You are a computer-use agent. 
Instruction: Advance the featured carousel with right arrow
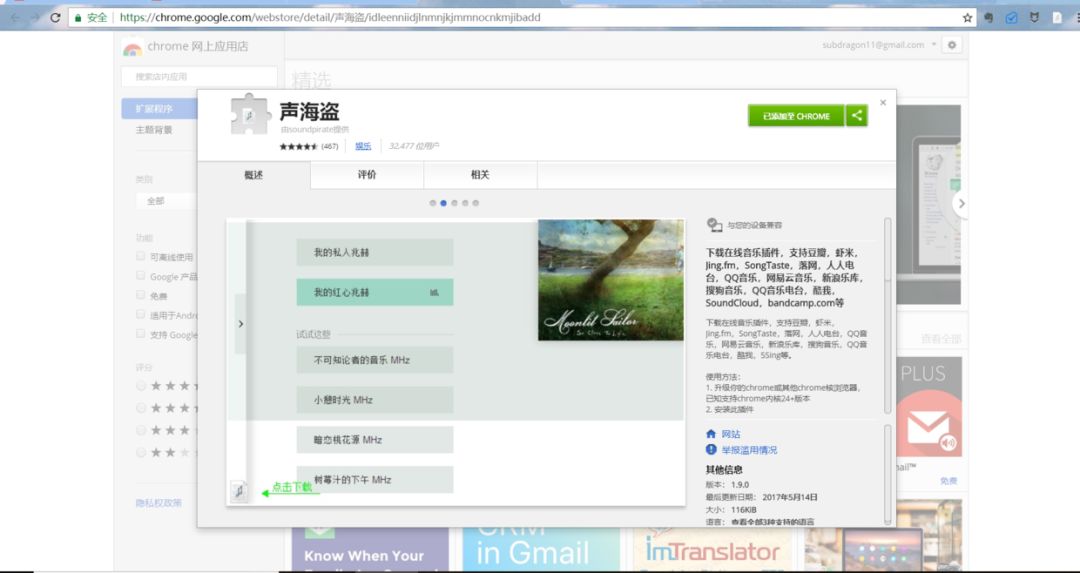pos(961,203)
